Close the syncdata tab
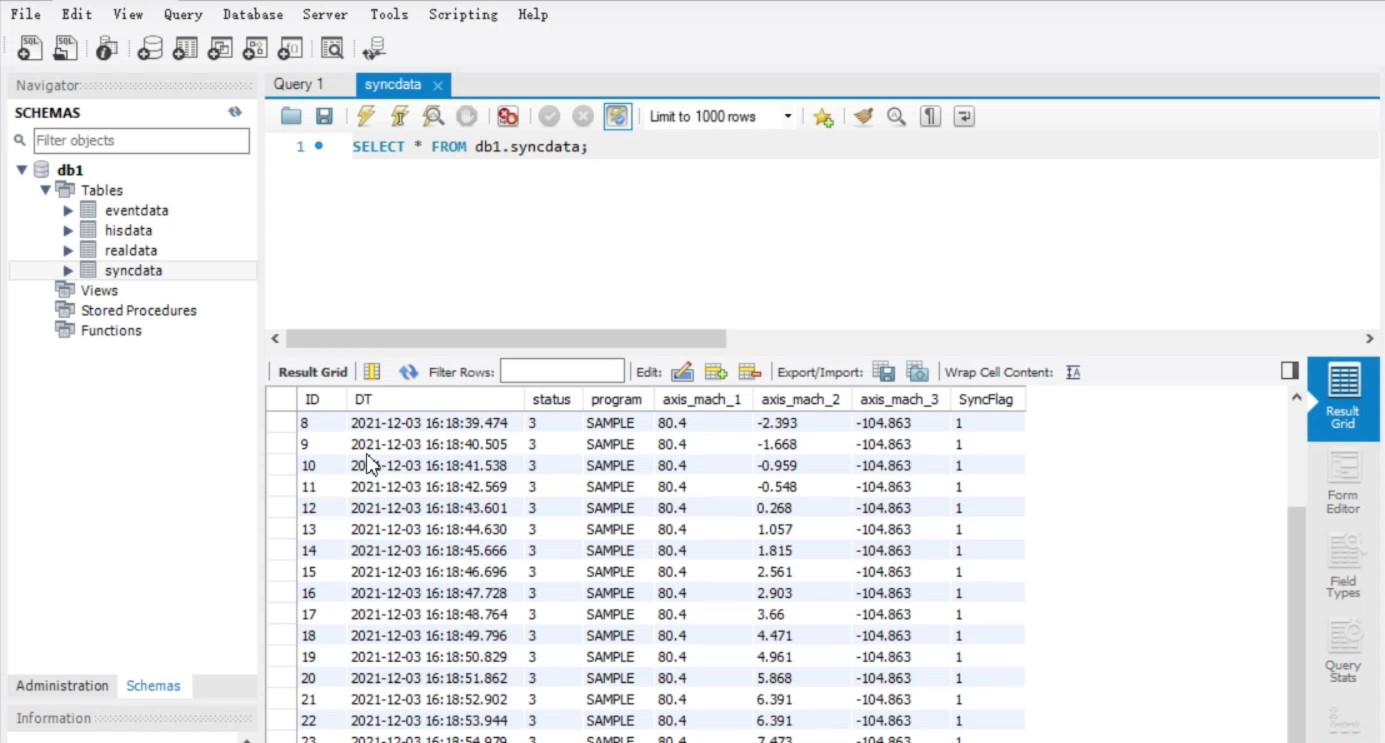 click(438, 86)
